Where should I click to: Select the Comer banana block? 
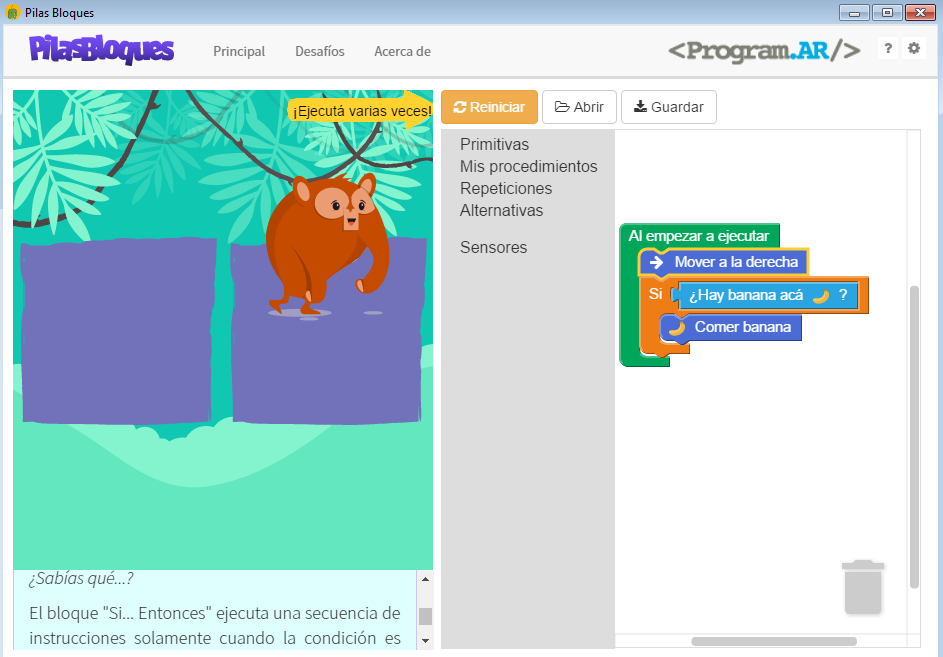coord(731,328)
